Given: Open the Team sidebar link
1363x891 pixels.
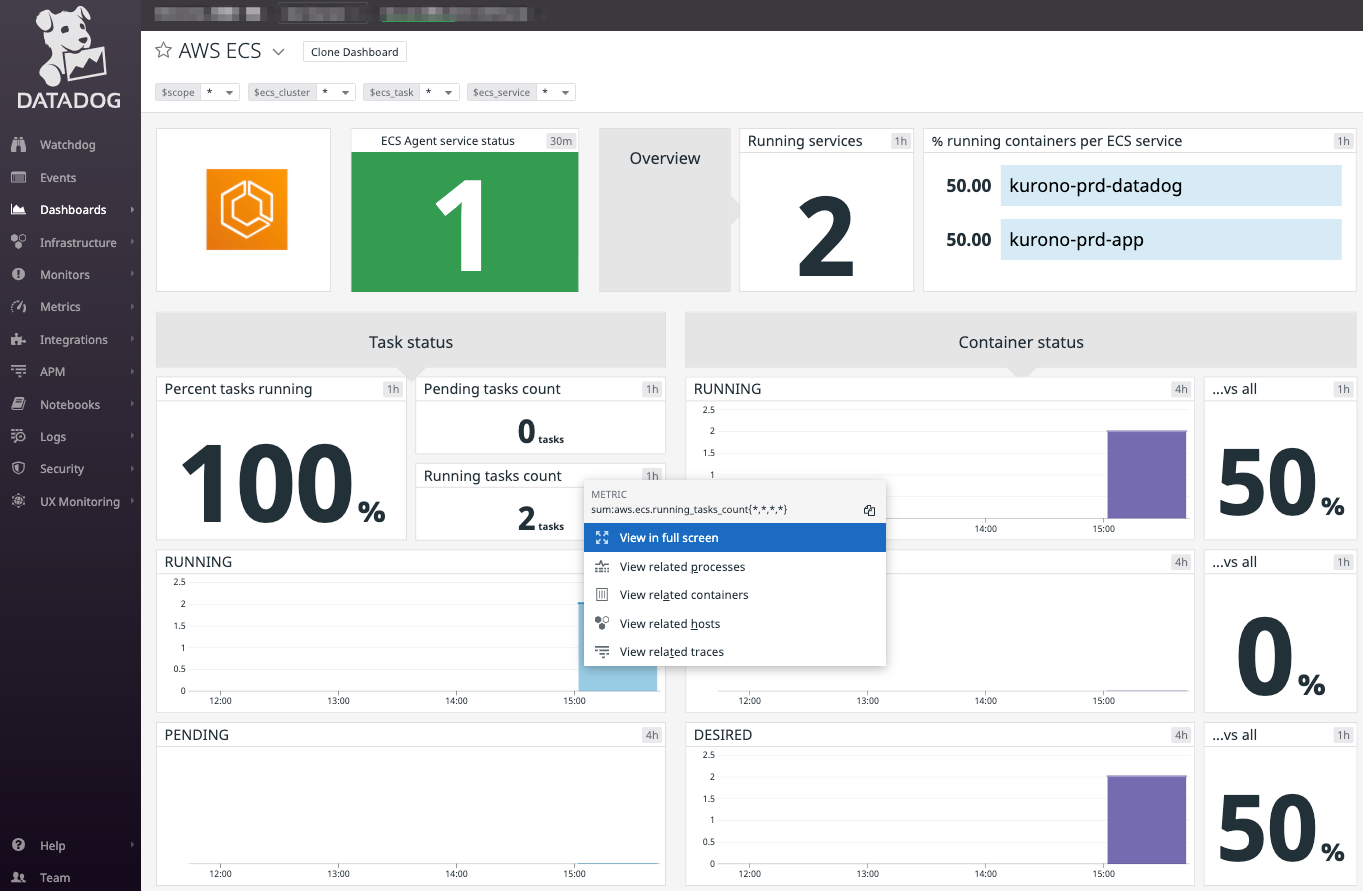Looking at the screenshot, I should pos(55,877).
